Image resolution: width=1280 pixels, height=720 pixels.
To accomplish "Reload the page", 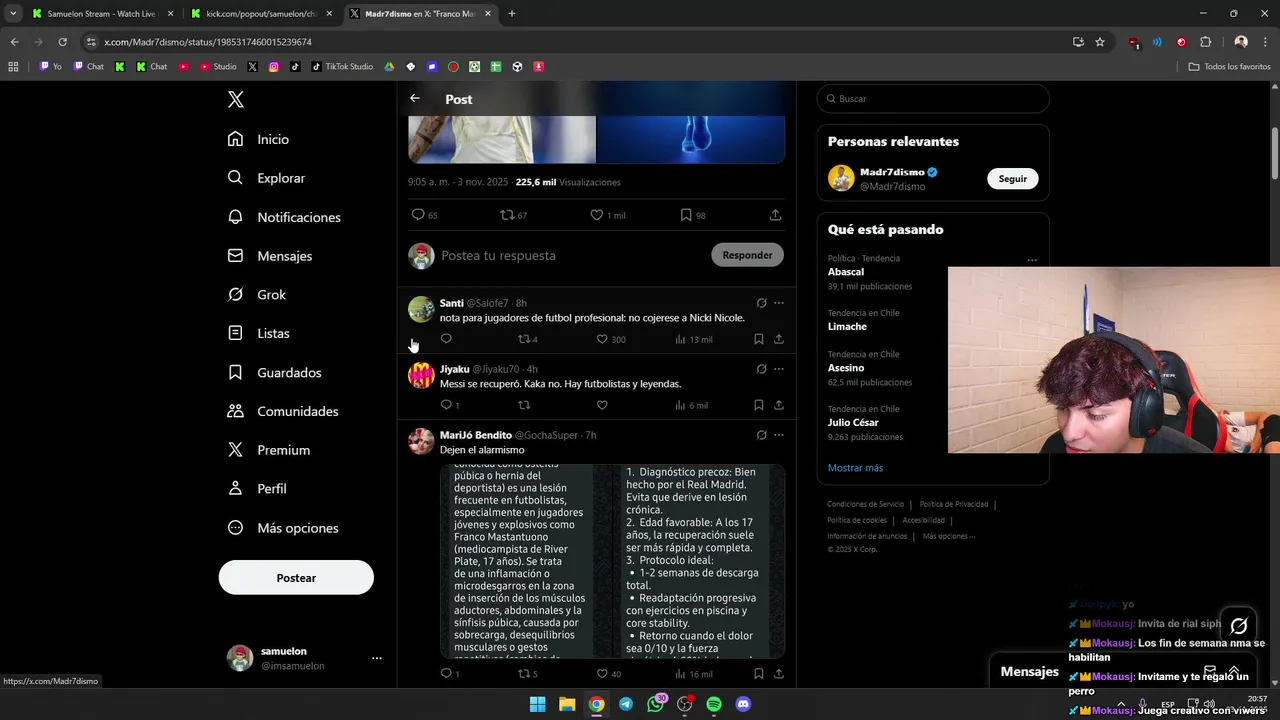I will point(62,42).
